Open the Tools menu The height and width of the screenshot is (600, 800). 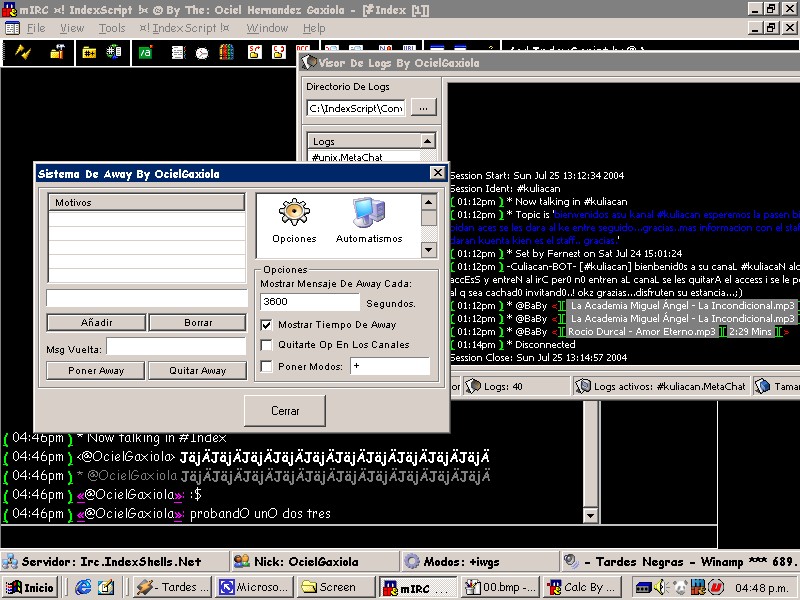coord(112,28)
